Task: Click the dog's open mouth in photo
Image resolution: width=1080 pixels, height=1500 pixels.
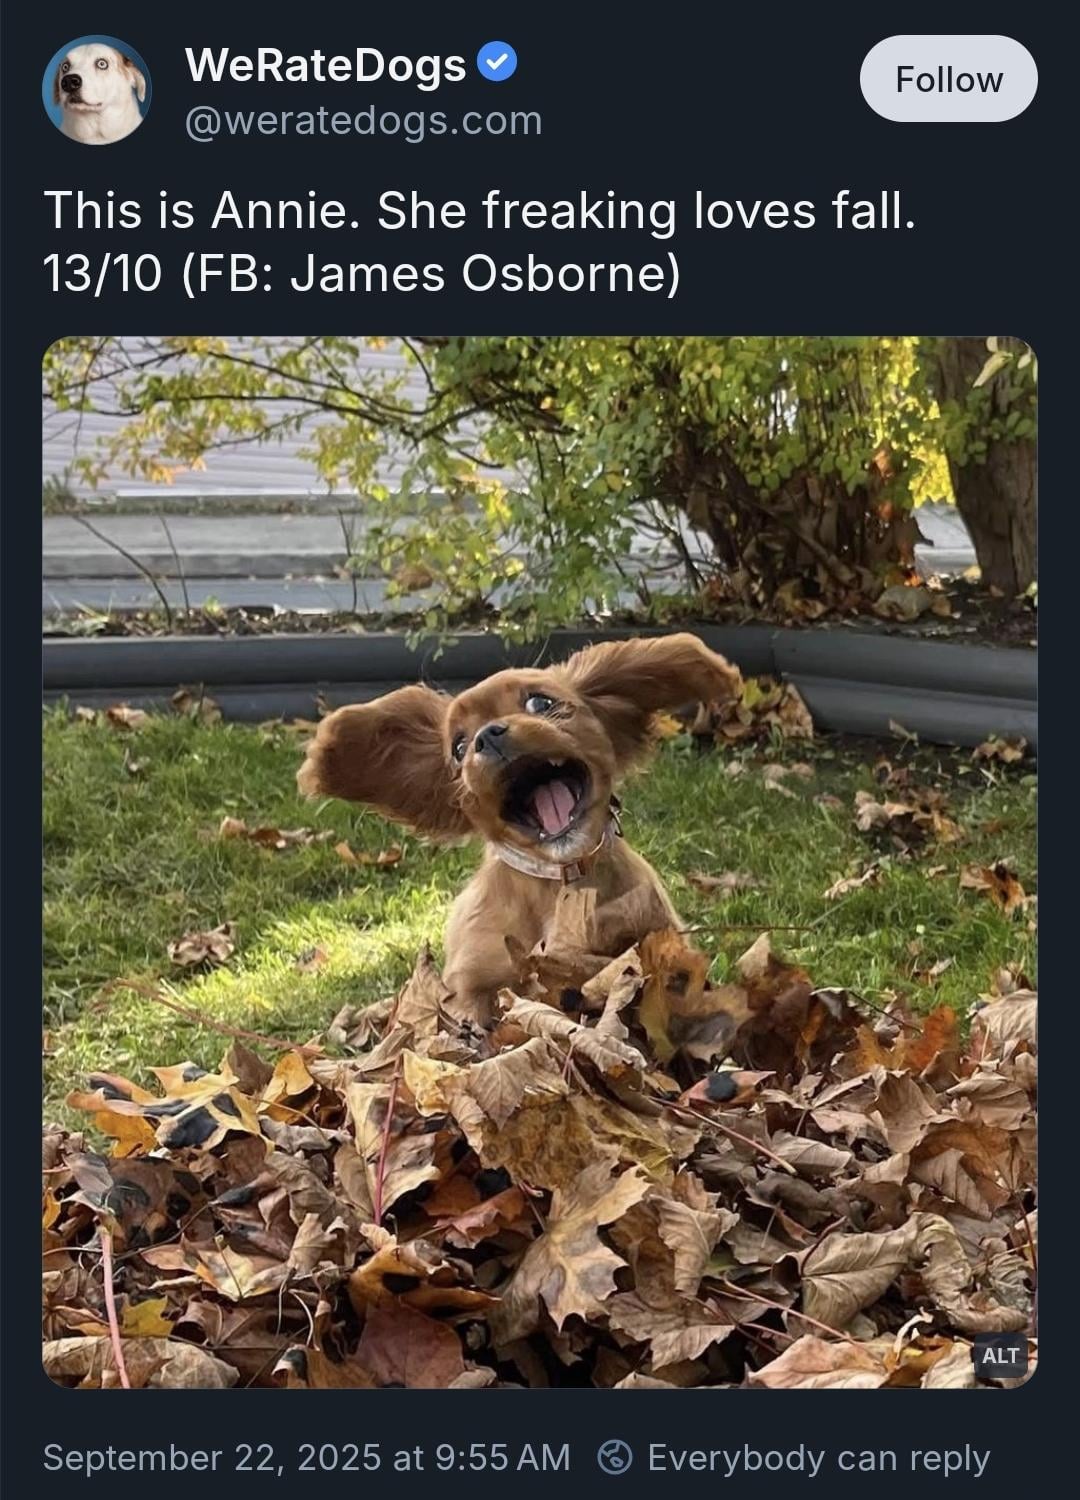Action: [547, 797]
